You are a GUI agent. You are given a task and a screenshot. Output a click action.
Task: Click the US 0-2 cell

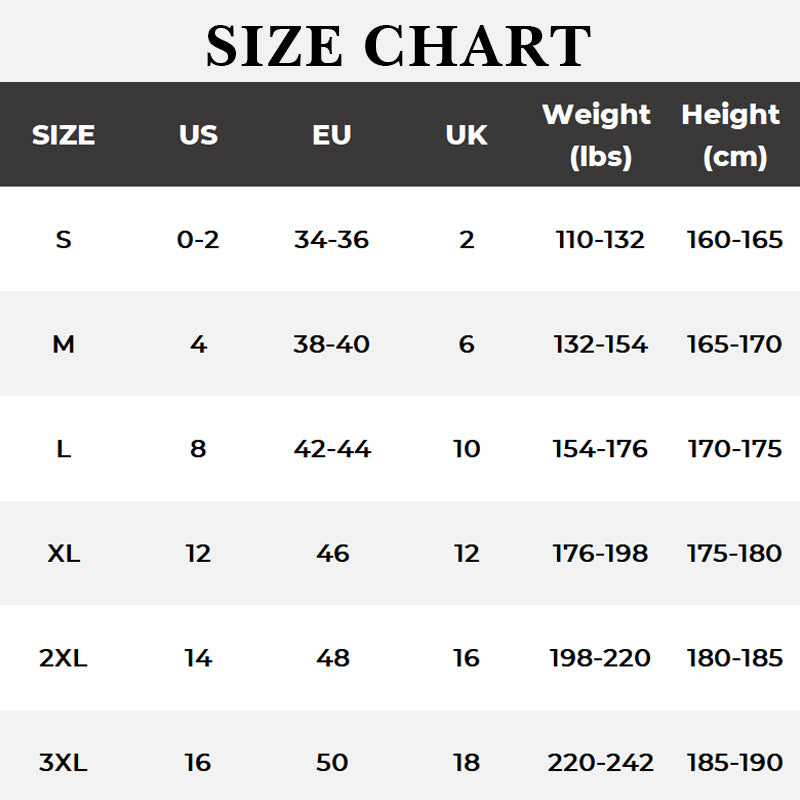point(198,240)
